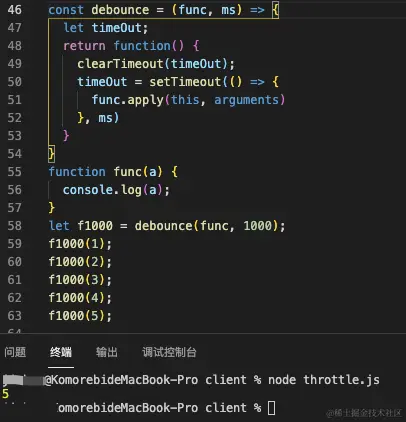Click line number 58 in the gutter
Viewport: 406px width, 422px height.
tap(15, 226)
